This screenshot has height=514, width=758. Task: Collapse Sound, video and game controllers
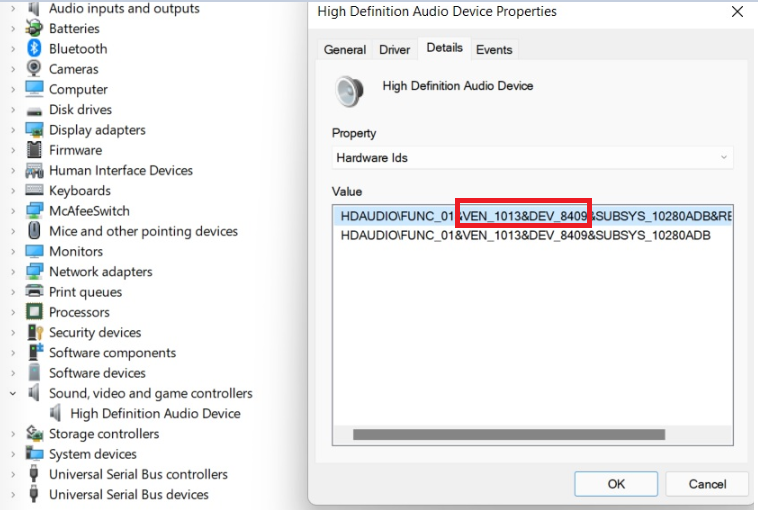tap(13, 393)
